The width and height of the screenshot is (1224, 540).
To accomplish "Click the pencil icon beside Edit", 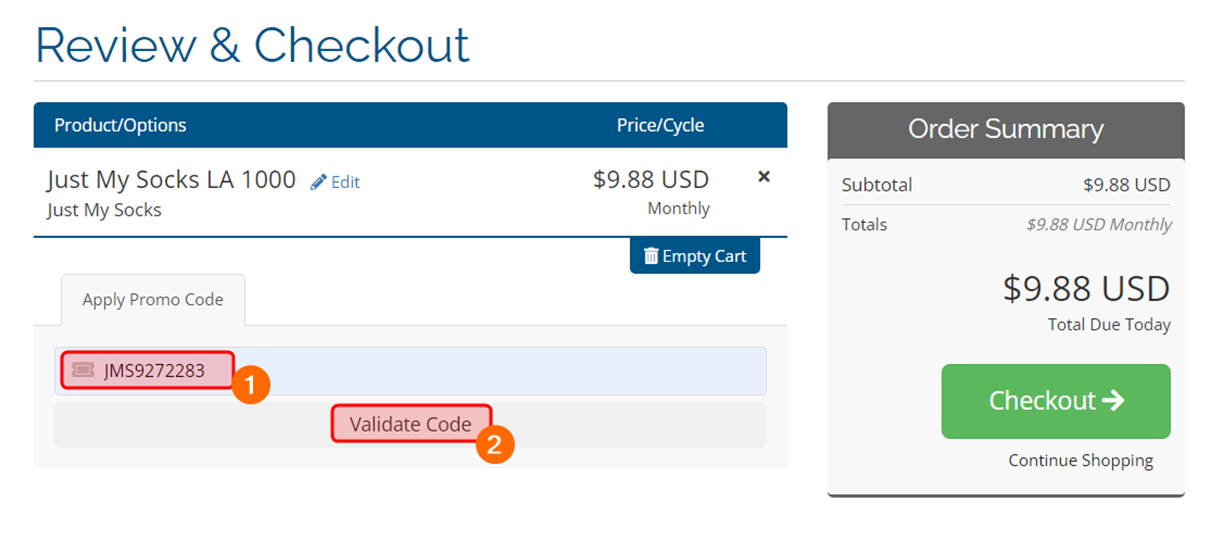I will [319, 182].
